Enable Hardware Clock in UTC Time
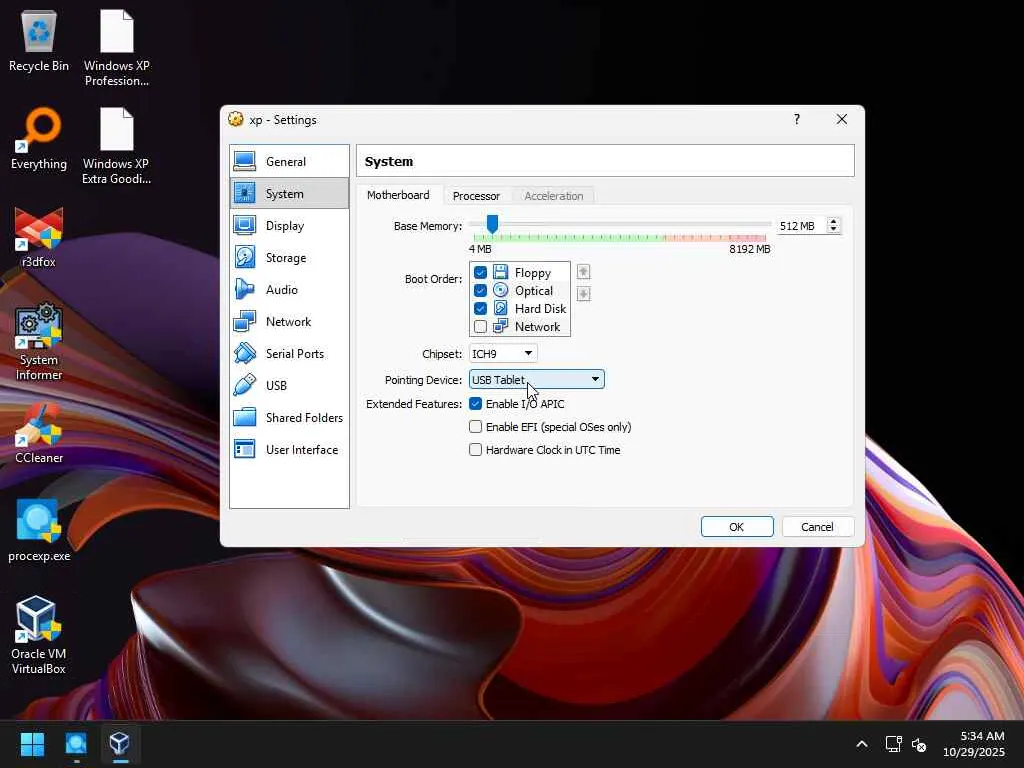1024x768 pixels. pos(475,449)
